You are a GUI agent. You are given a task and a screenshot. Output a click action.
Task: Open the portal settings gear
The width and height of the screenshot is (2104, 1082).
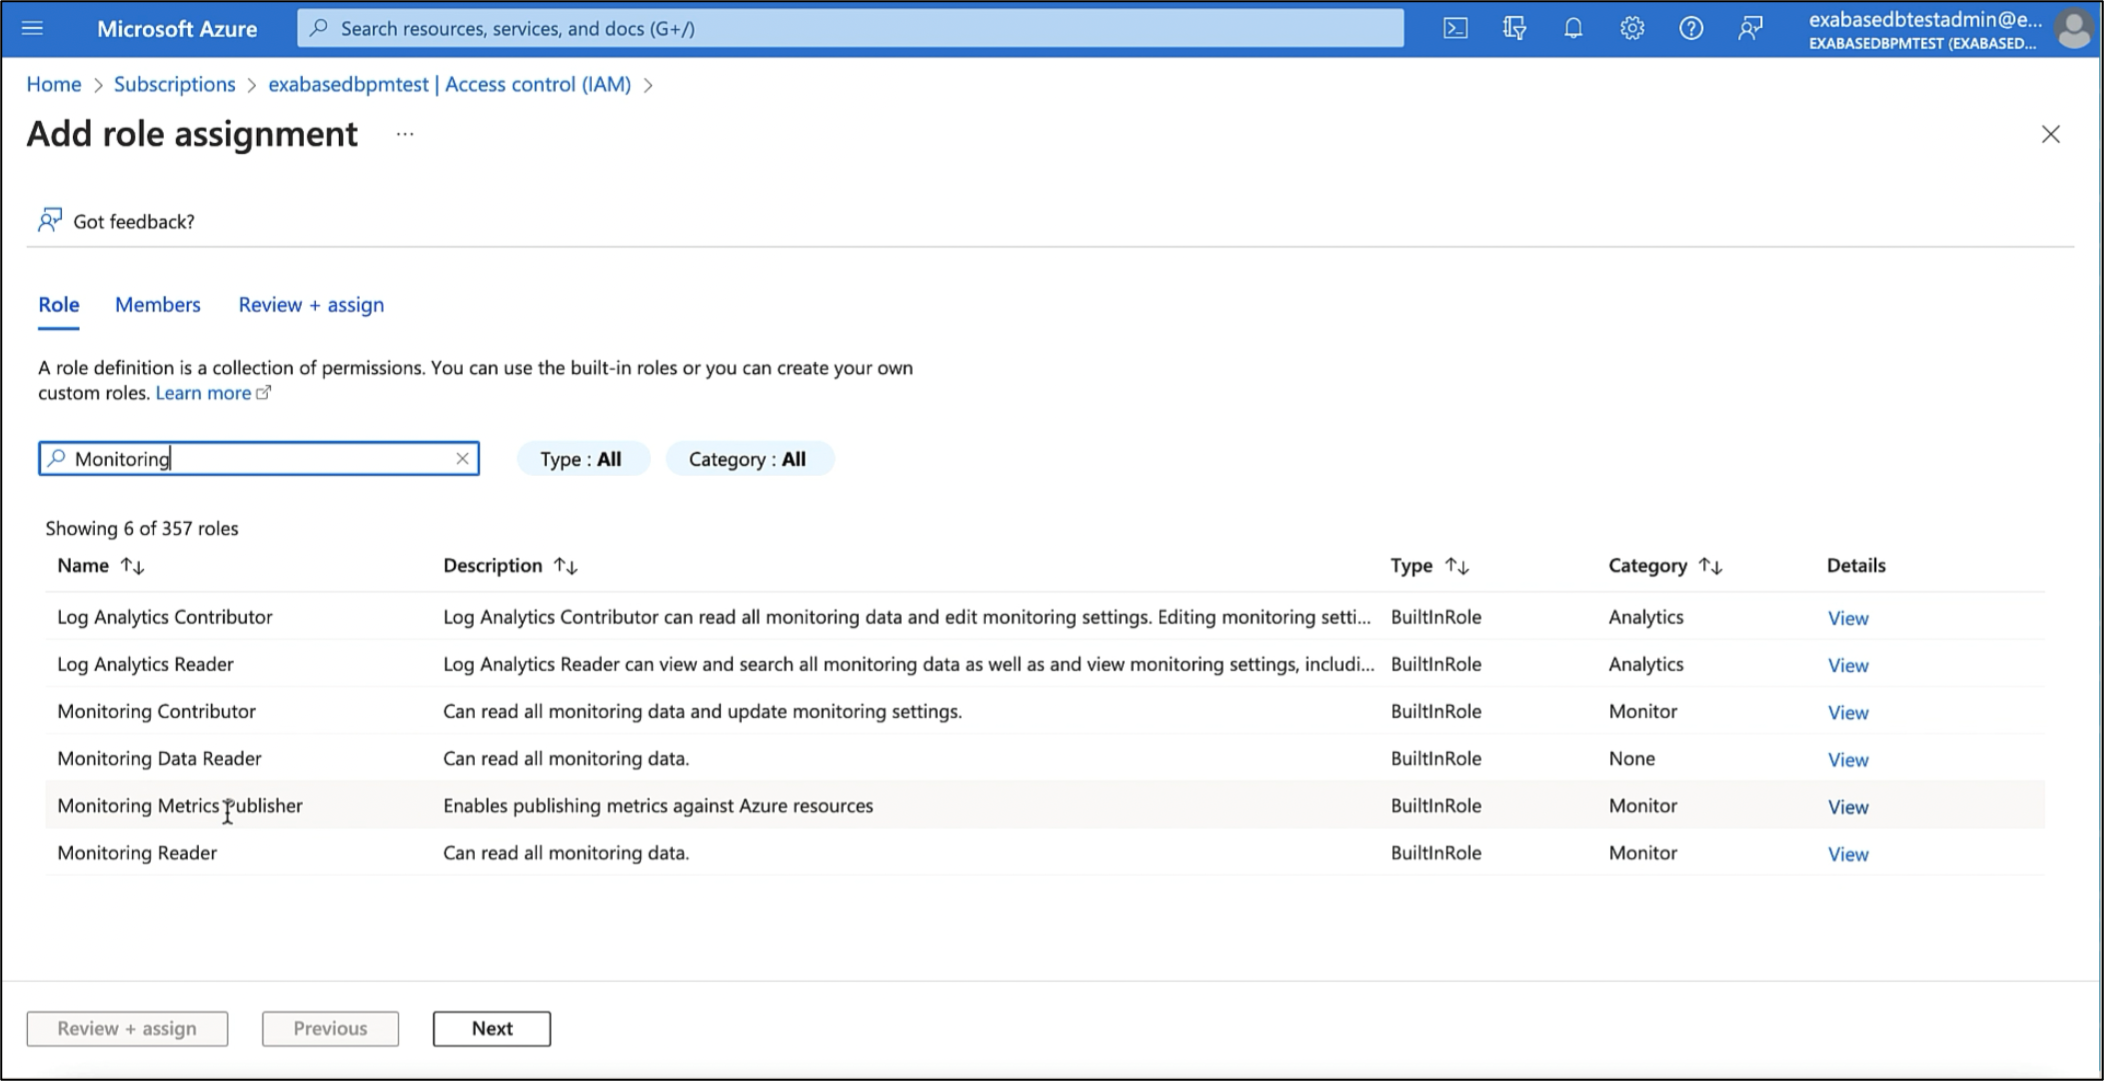click(1631, 28)
